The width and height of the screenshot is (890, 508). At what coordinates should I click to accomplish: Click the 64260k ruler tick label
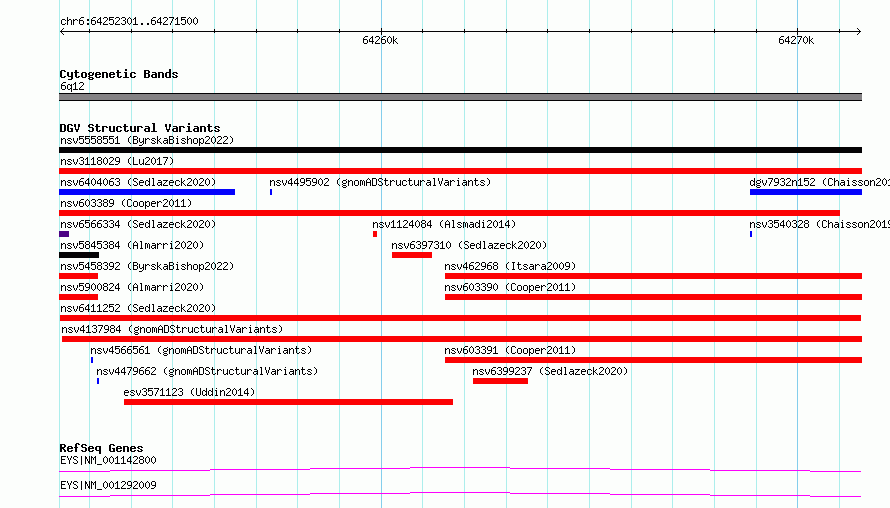coord(380,40)
